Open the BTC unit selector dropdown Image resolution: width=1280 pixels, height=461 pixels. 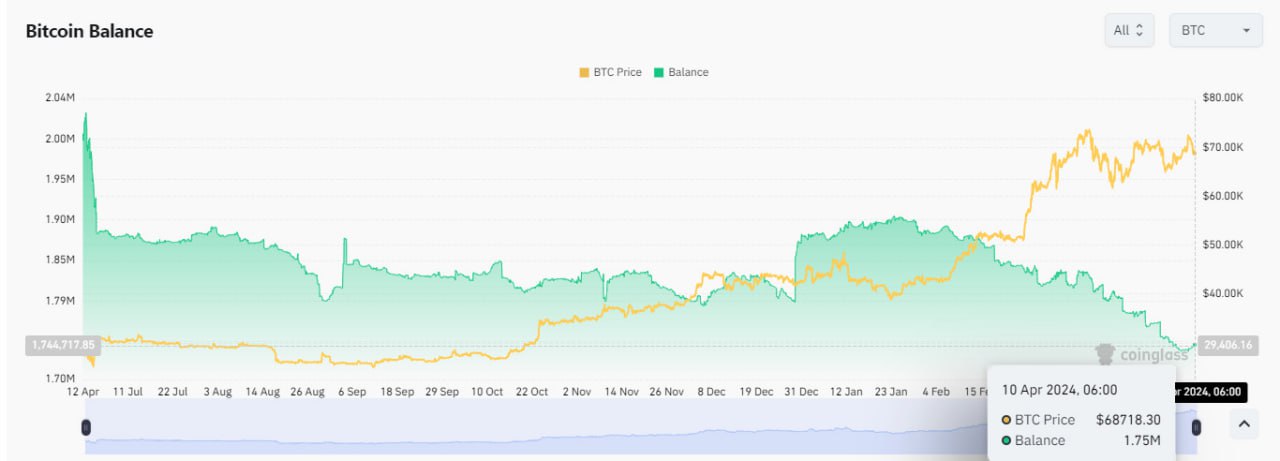[1215, 30]
